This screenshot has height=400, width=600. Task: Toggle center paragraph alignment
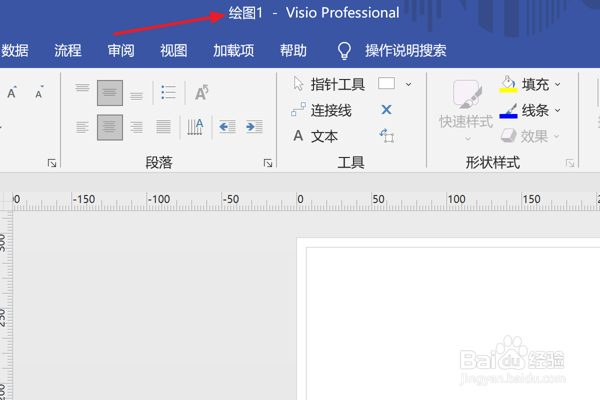(110, 127)
